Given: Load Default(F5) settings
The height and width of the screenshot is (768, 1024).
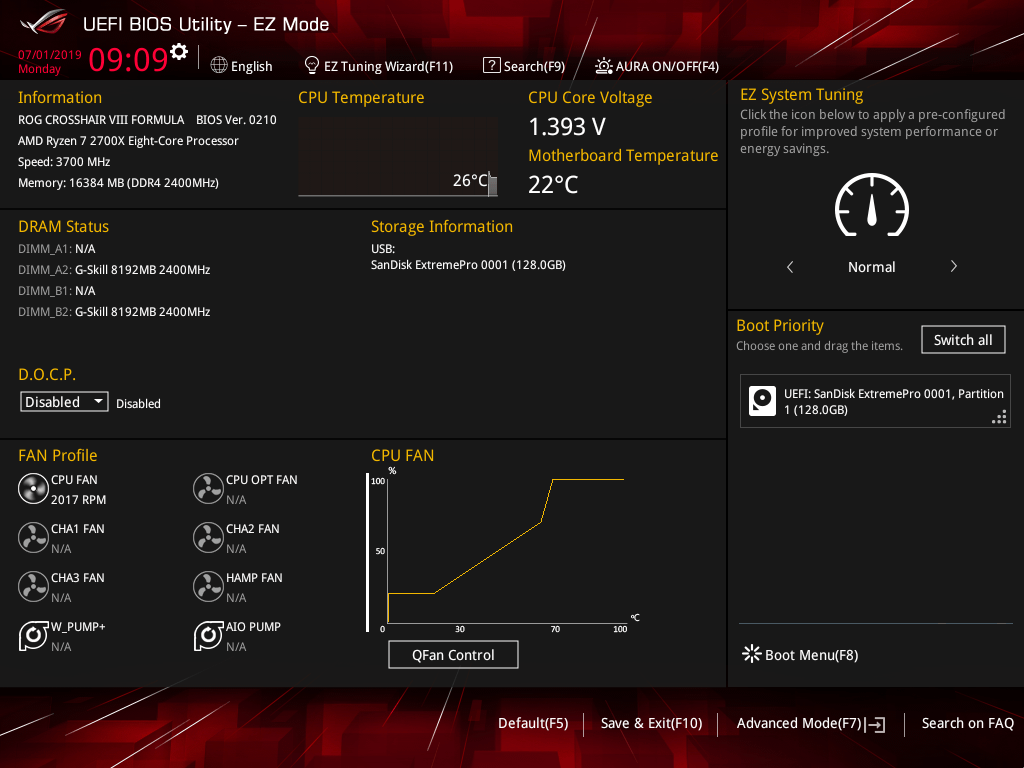Looking at the screenshot, I should tap(533, 723).
